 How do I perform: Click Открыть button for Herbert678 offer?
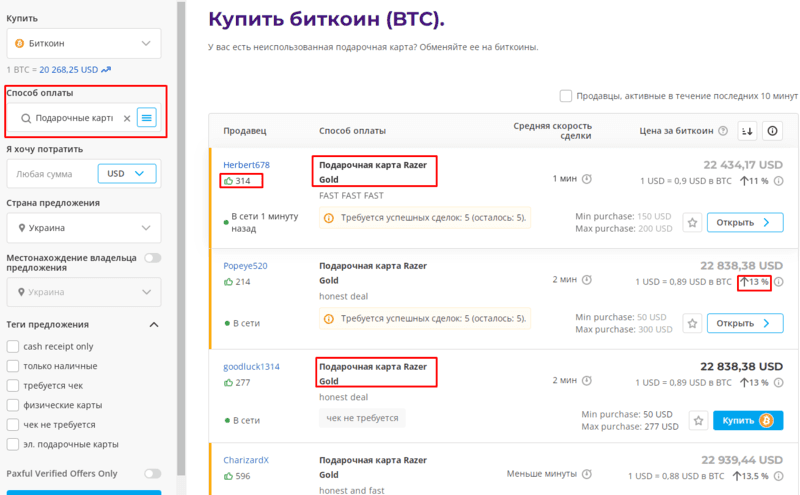point(745,222)
